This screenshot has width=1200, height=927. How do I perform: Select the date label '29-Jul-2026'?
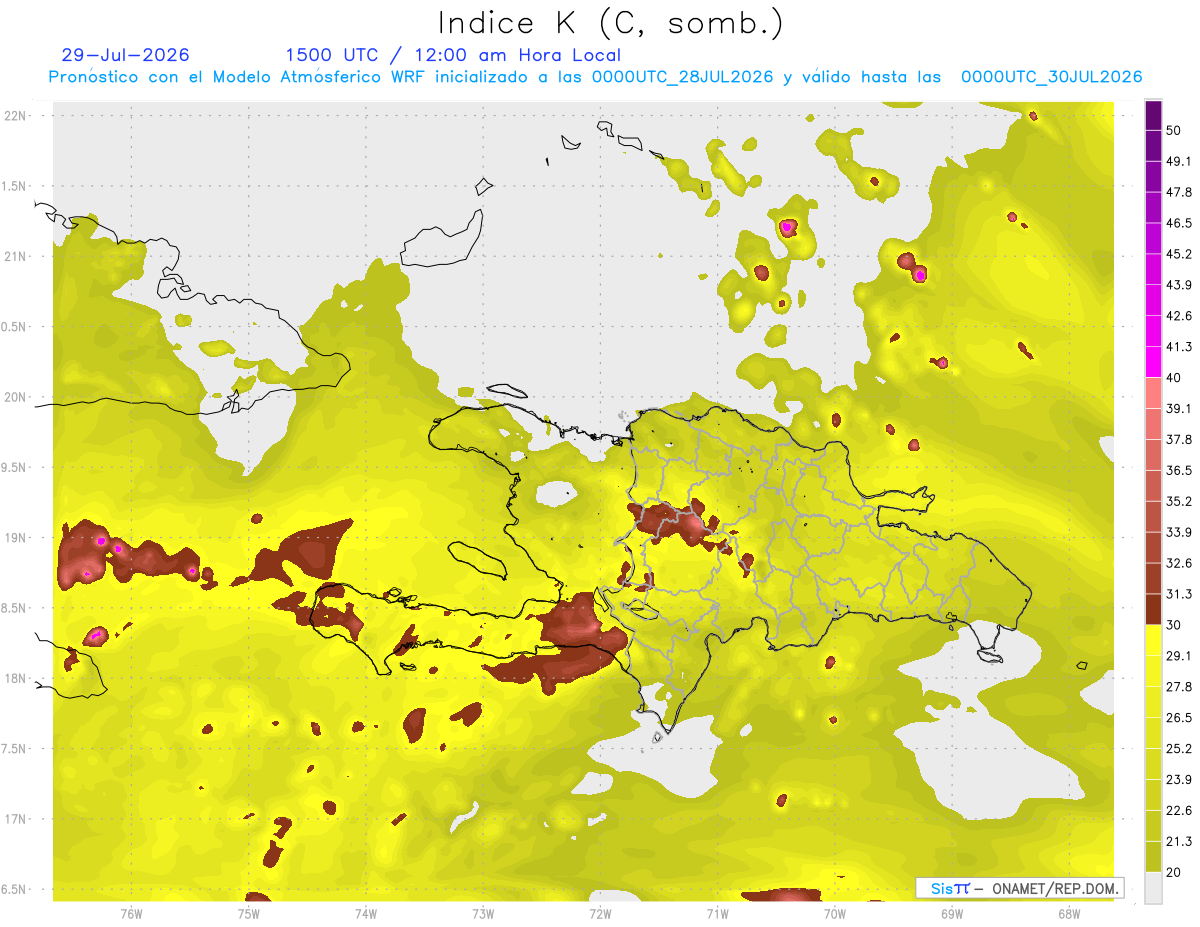(125, 56)
